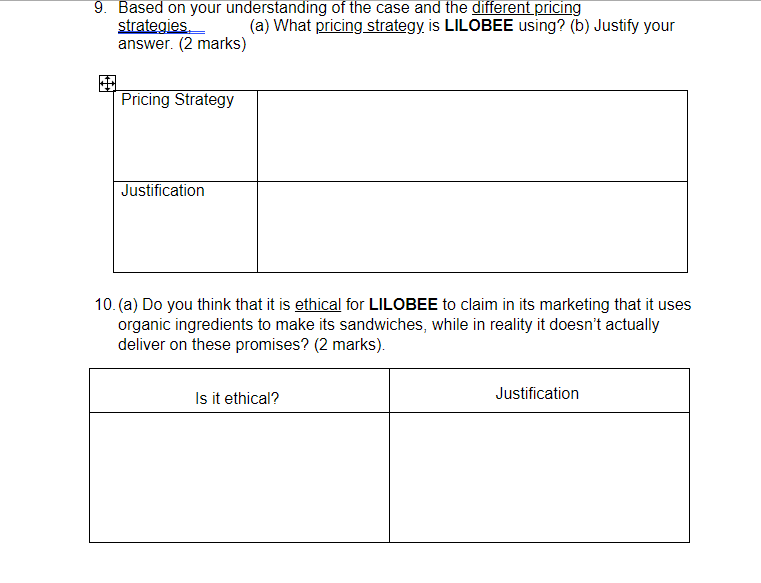Click the underlined 'different pricing' text
This screenshot has height=583, width=761.
[x=526, y=8]
